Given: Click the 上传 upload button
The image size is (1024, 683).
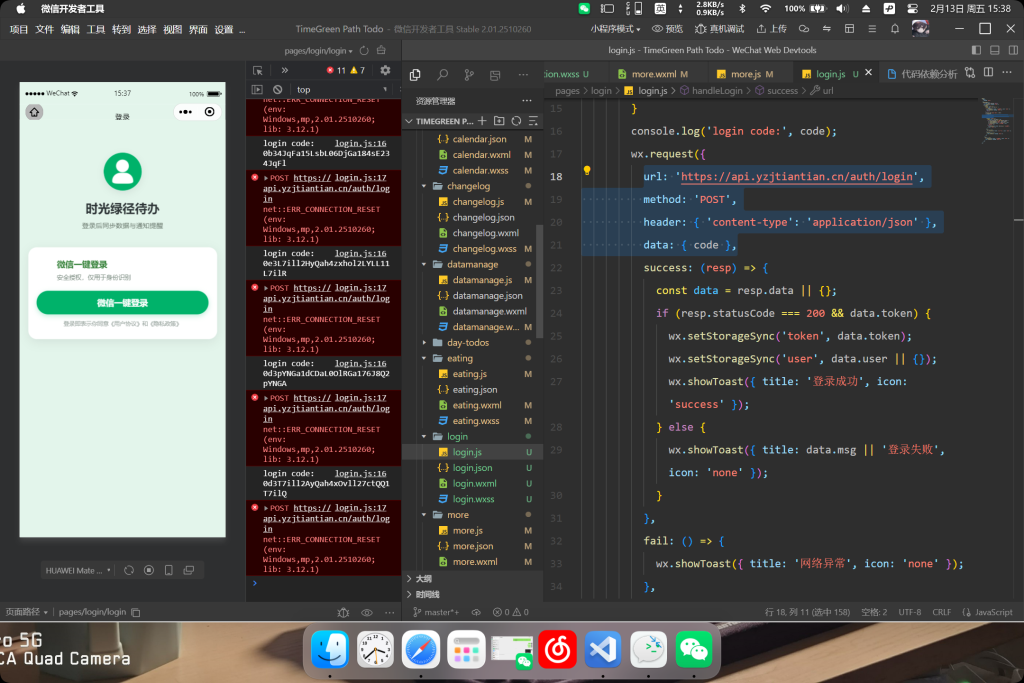Looking at the screenshot, I should pos(771,29).
